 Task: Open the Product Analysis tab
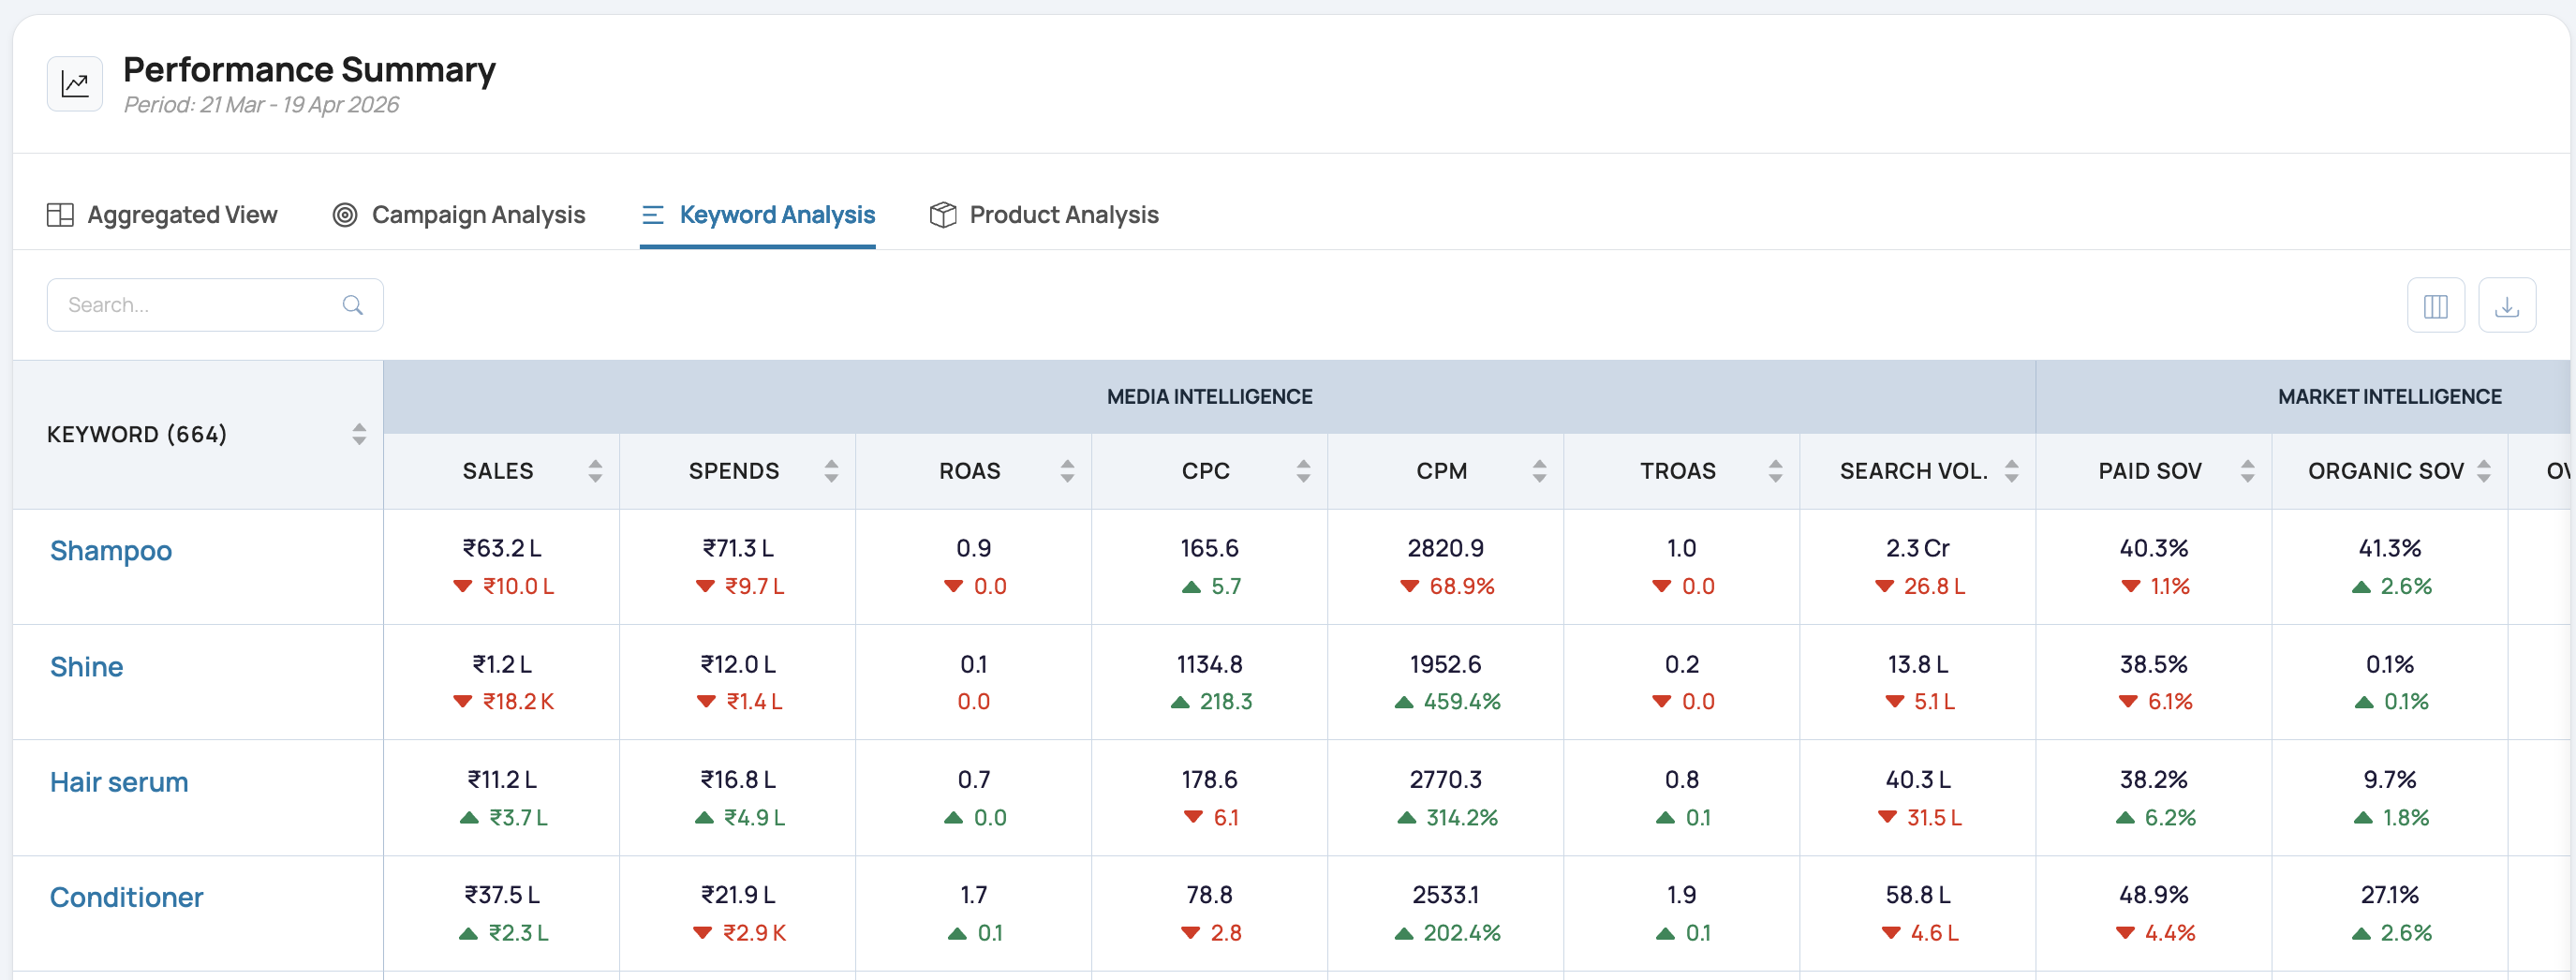(x=1044, y=215)
